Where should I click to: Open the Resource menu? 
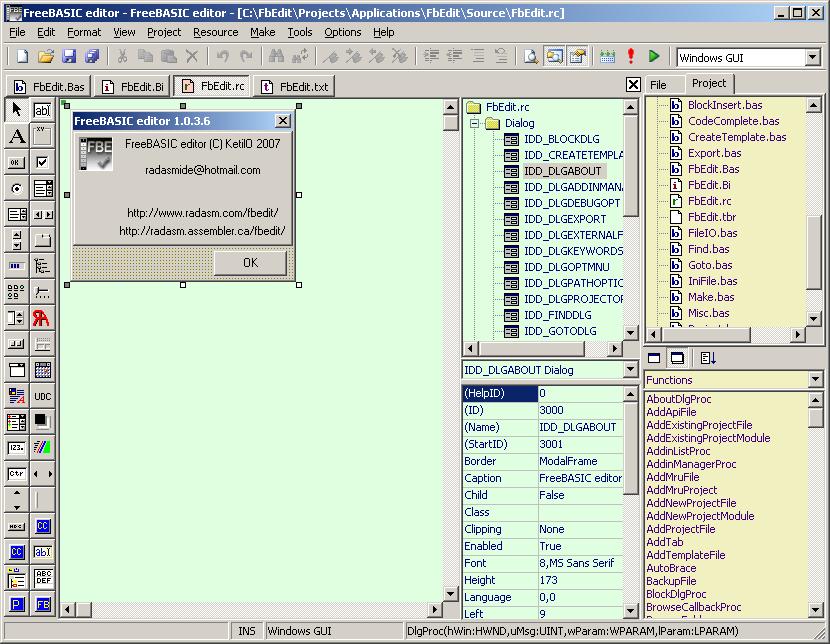(215, 32)
